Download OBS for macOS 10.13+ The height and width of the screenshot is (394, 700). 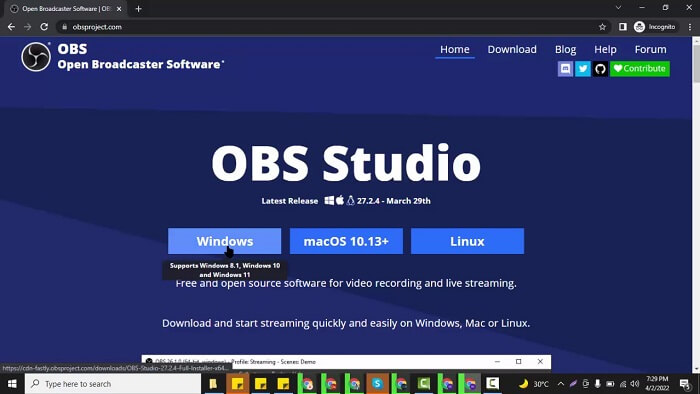tap(346, 241)
